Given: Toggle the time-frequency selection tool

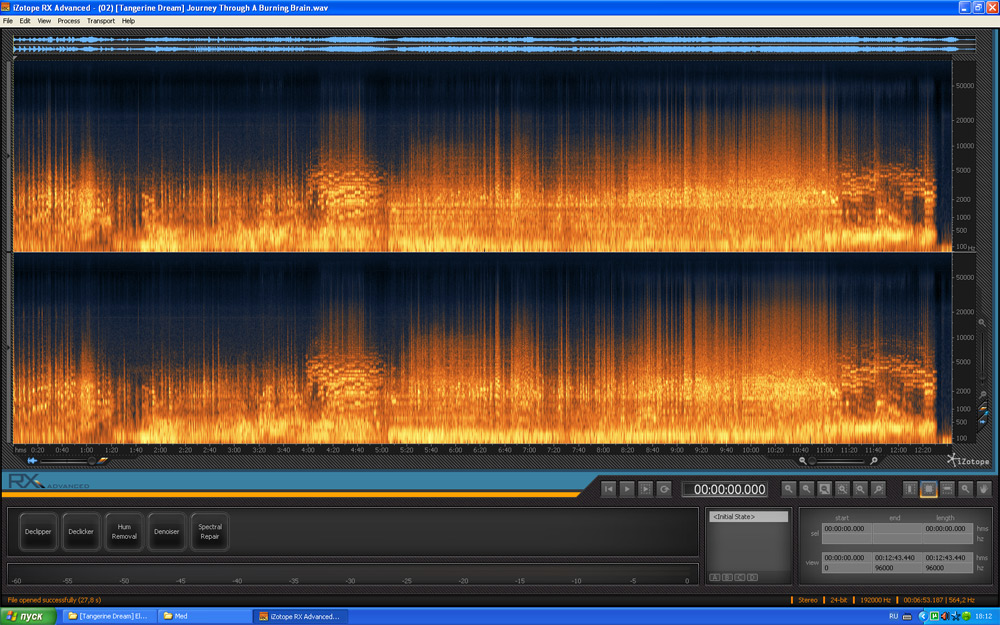Looking at the screenshot, I should pyautogui.click(x=928, y=489).
